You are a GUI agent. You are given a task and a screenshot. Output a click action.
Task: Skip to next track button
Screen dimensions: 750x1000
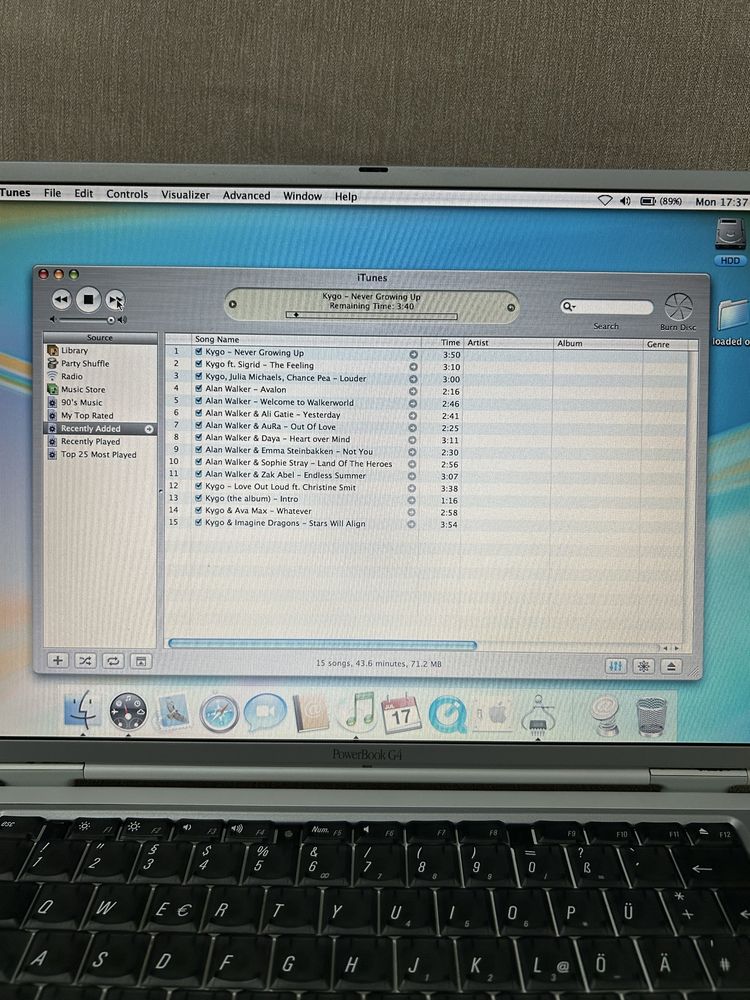coord(115,300)
